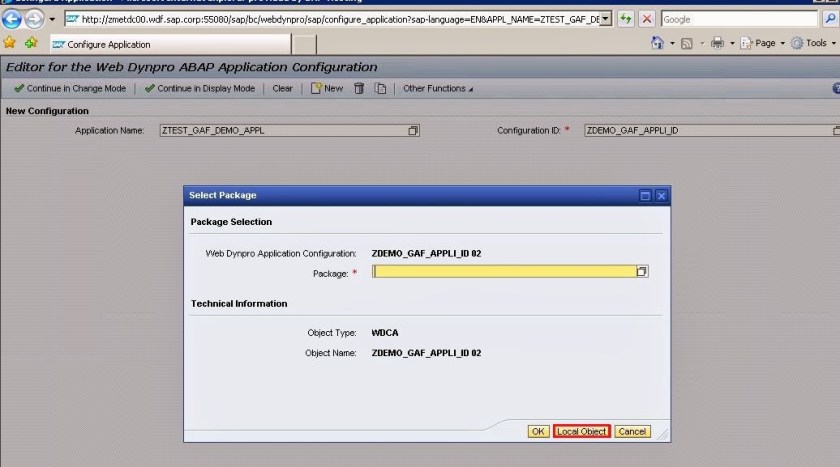Open value help for Application Name
Screen dimensions: 840x467
tap(413, 131)
